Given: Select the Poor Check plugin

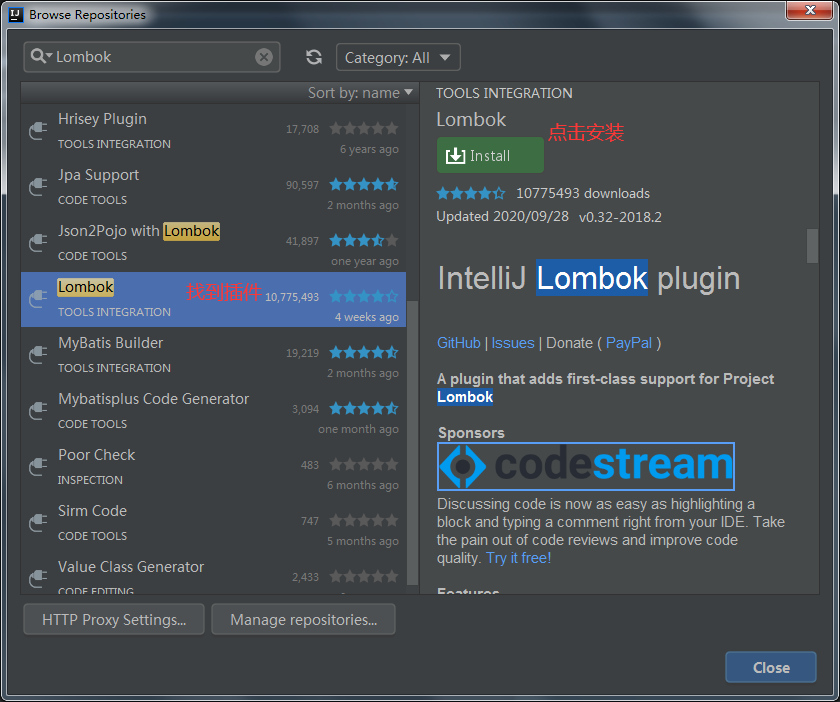Looking at the screenshot, I should coord(213,467).
